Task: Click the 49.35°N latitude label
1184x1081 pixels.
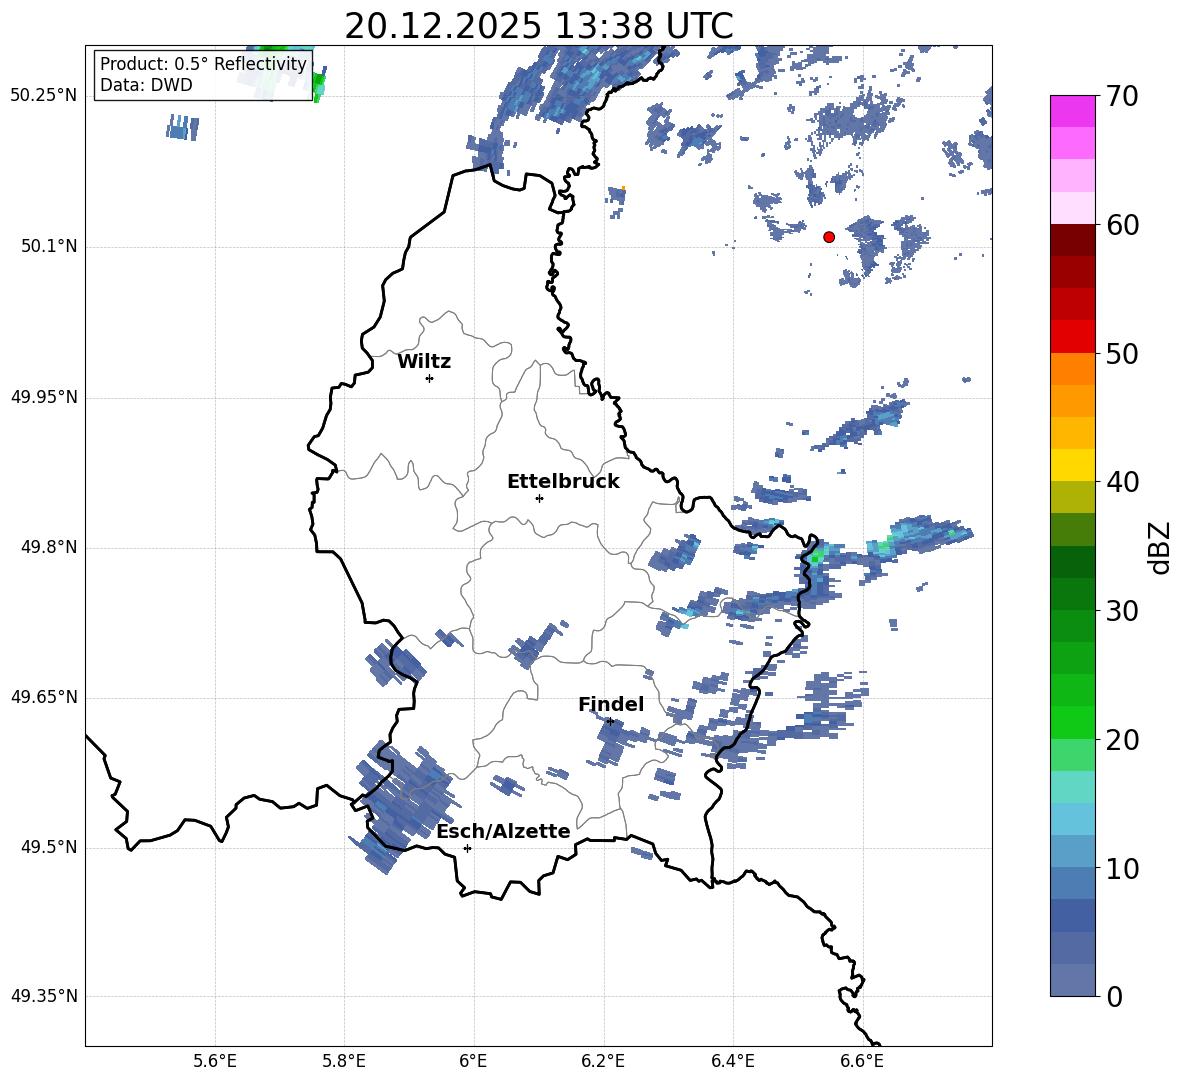Action: point(44,996)
